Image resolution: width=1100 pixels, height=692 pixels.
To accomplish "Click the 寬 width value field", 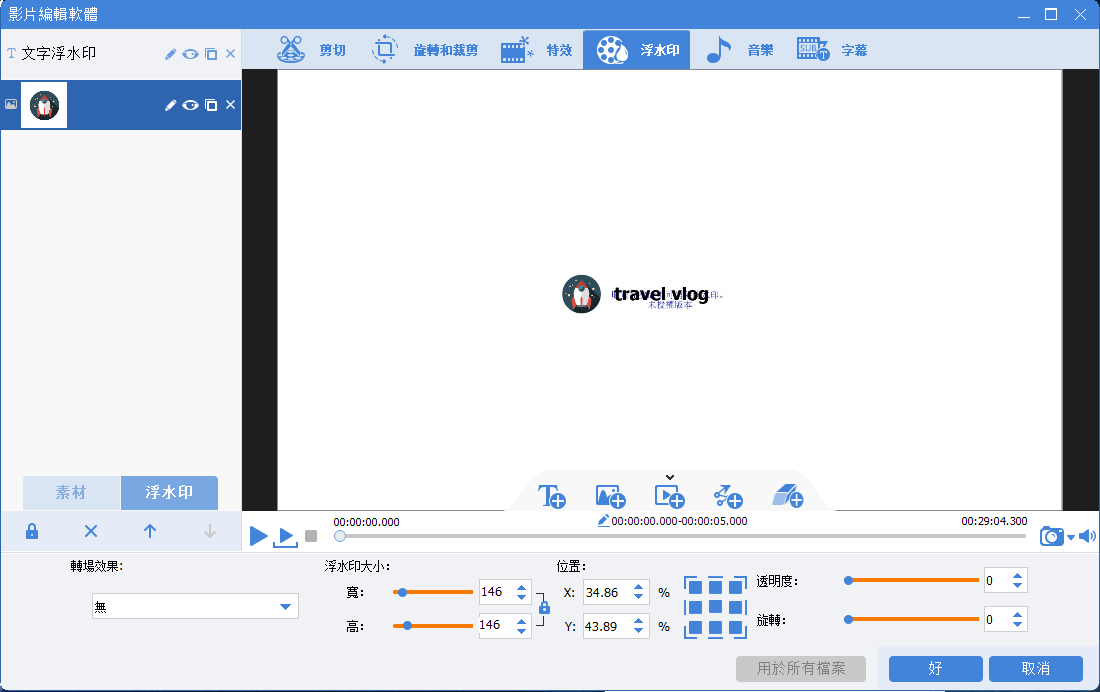I will pyautogui.click(x=496, y=592).
